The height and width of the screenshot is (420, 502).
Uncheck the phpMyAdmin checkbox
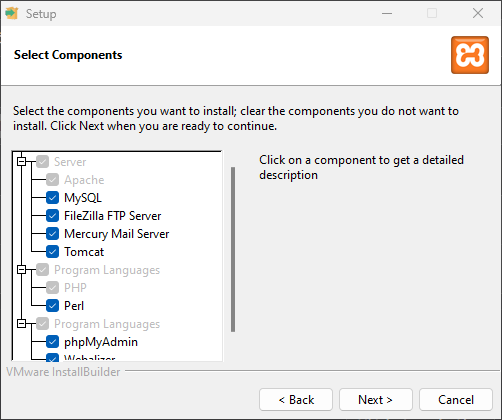pos(52,342)
